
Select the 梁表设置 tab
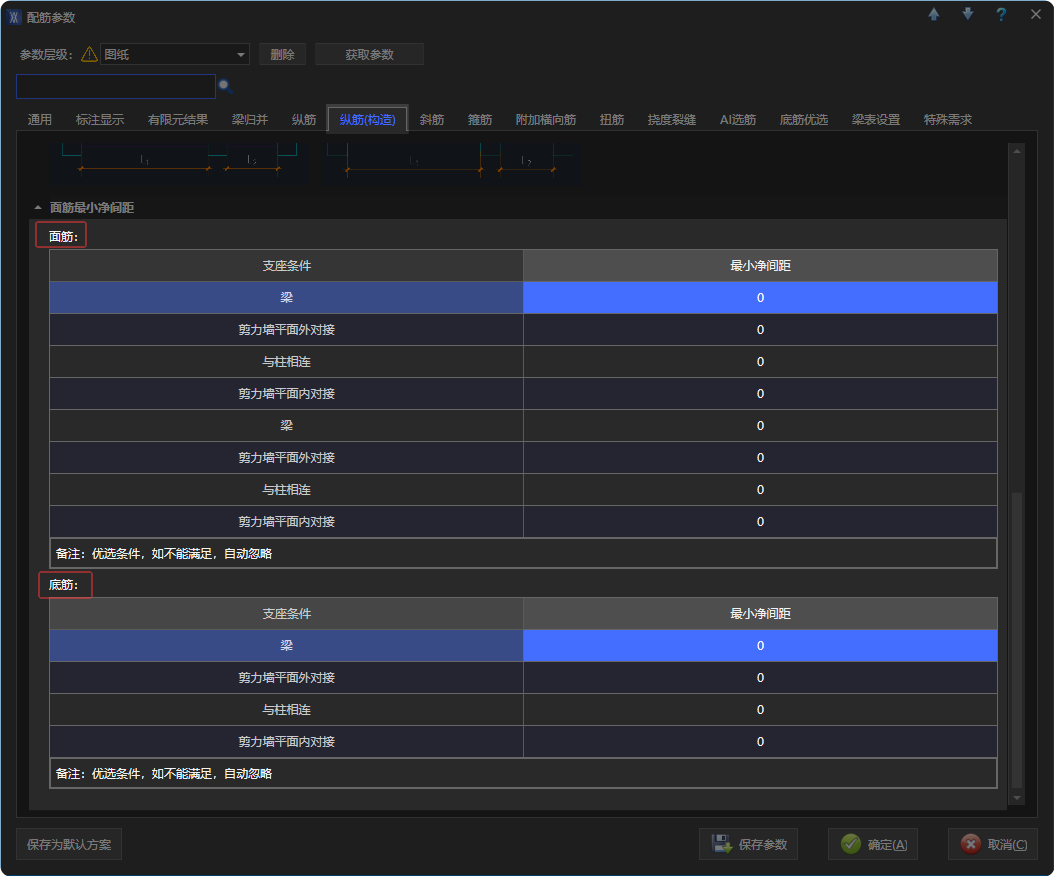coord(875,119)
